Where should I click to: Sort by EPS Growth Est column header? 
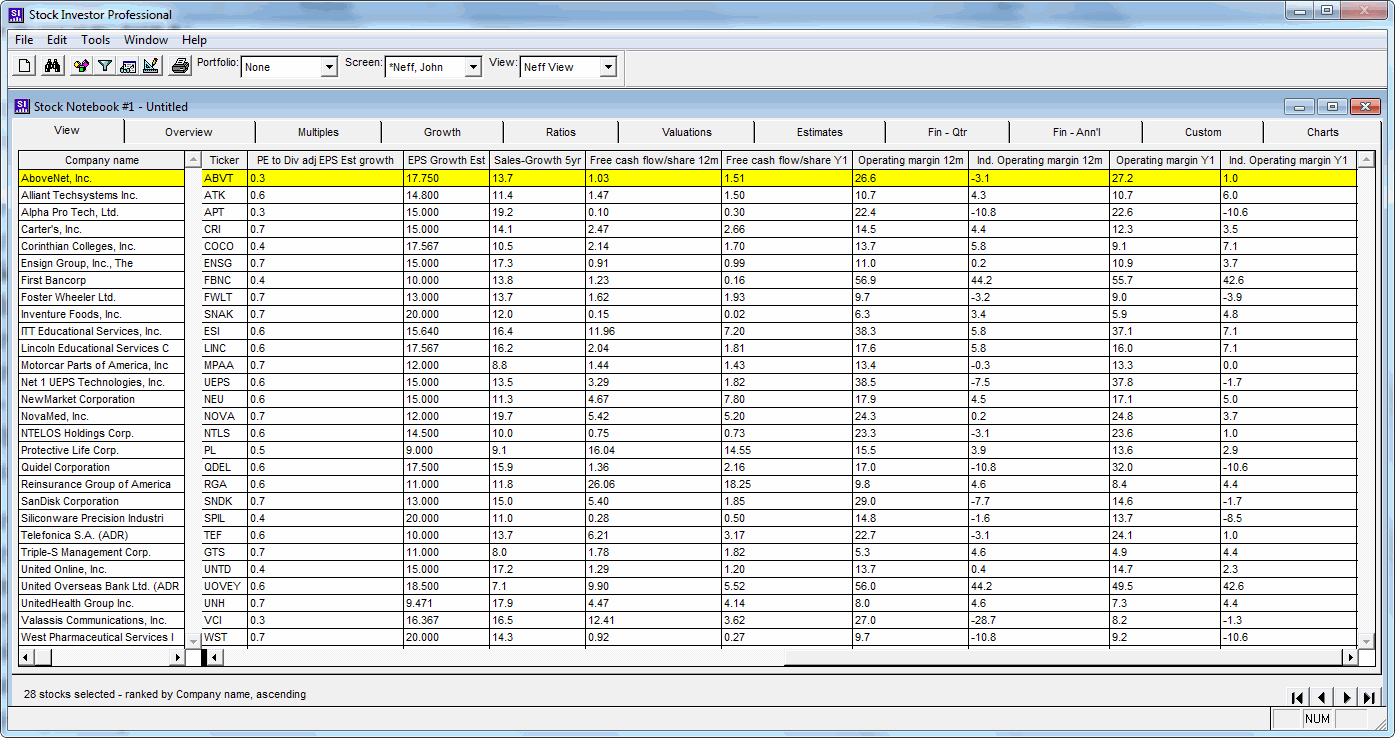(x=446, y=160)
